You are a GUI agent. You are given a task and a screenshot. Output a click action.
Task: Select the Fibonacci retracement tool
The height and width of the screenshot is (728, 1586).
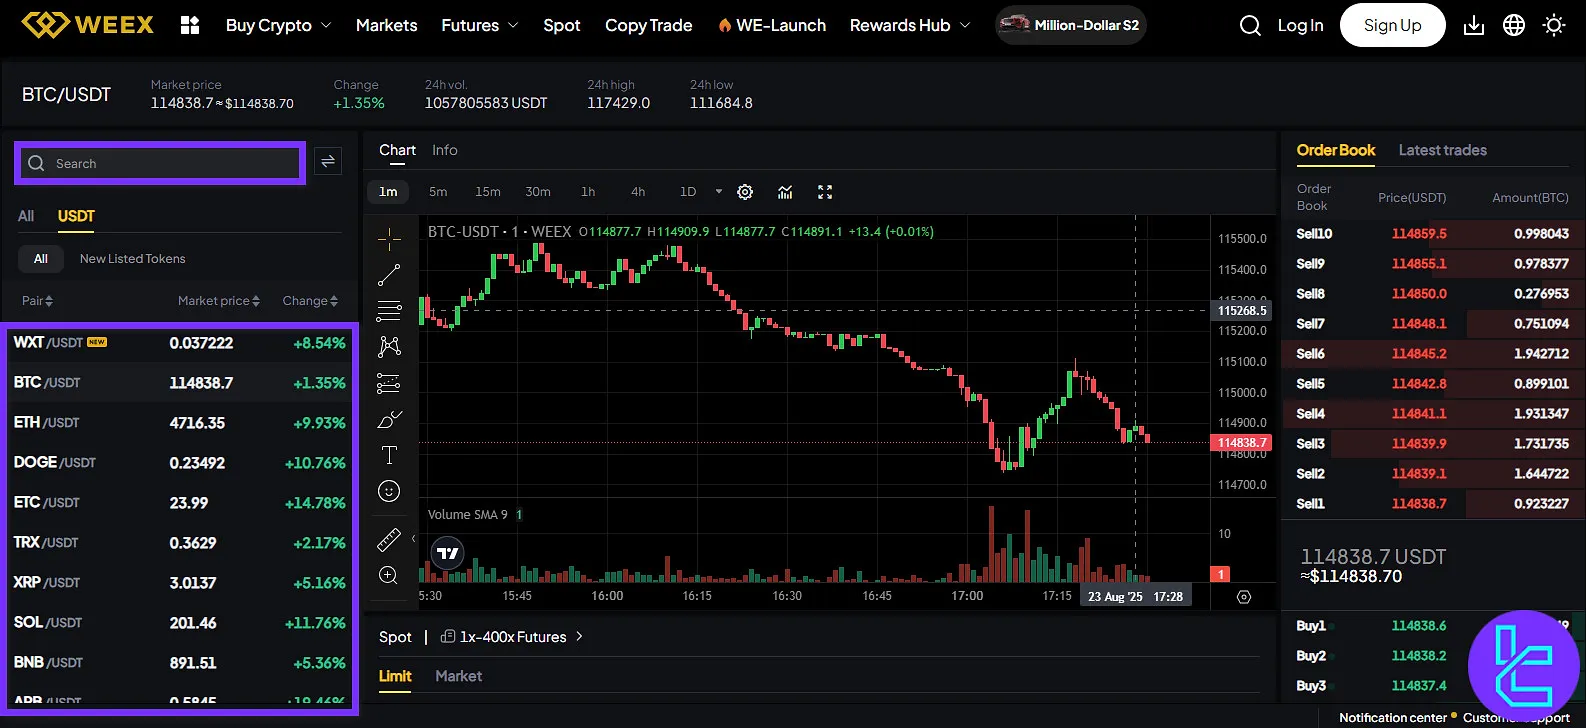(389, 311)
